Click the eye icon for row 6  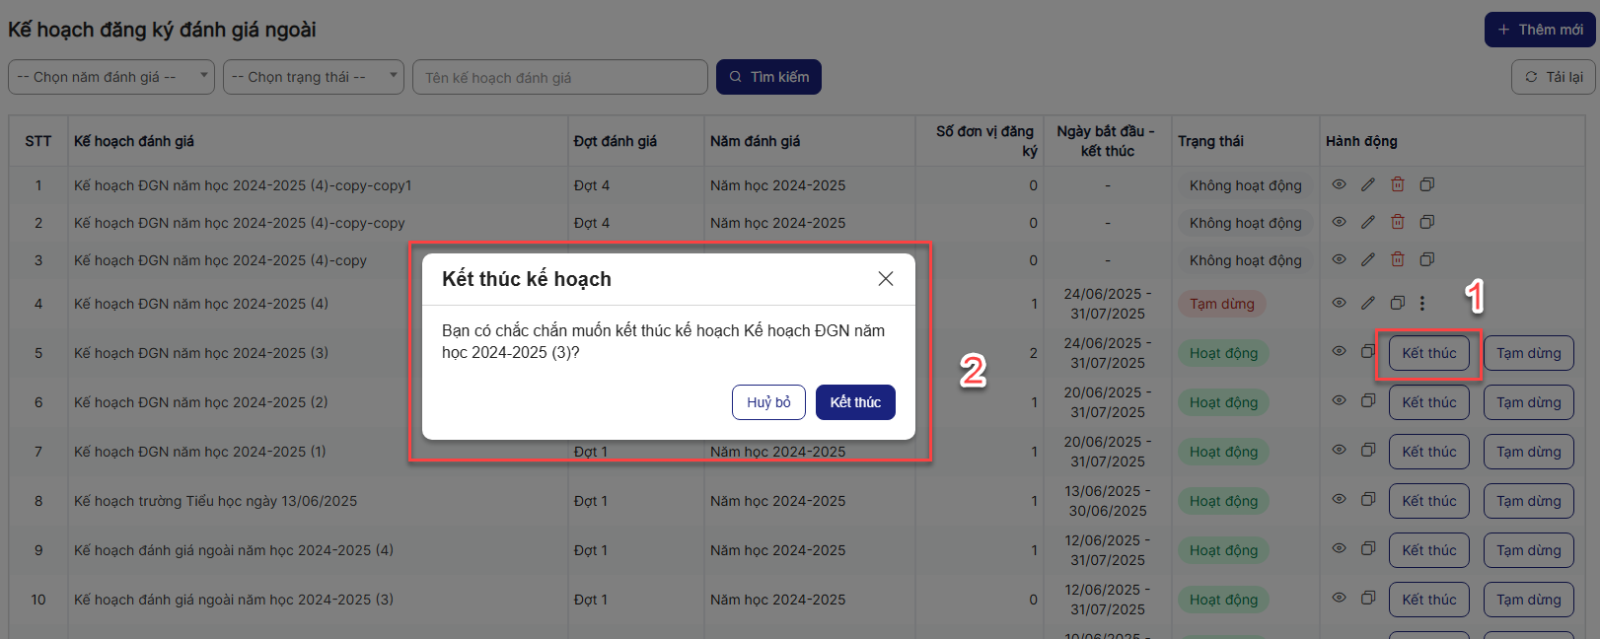coord(1339,401)
